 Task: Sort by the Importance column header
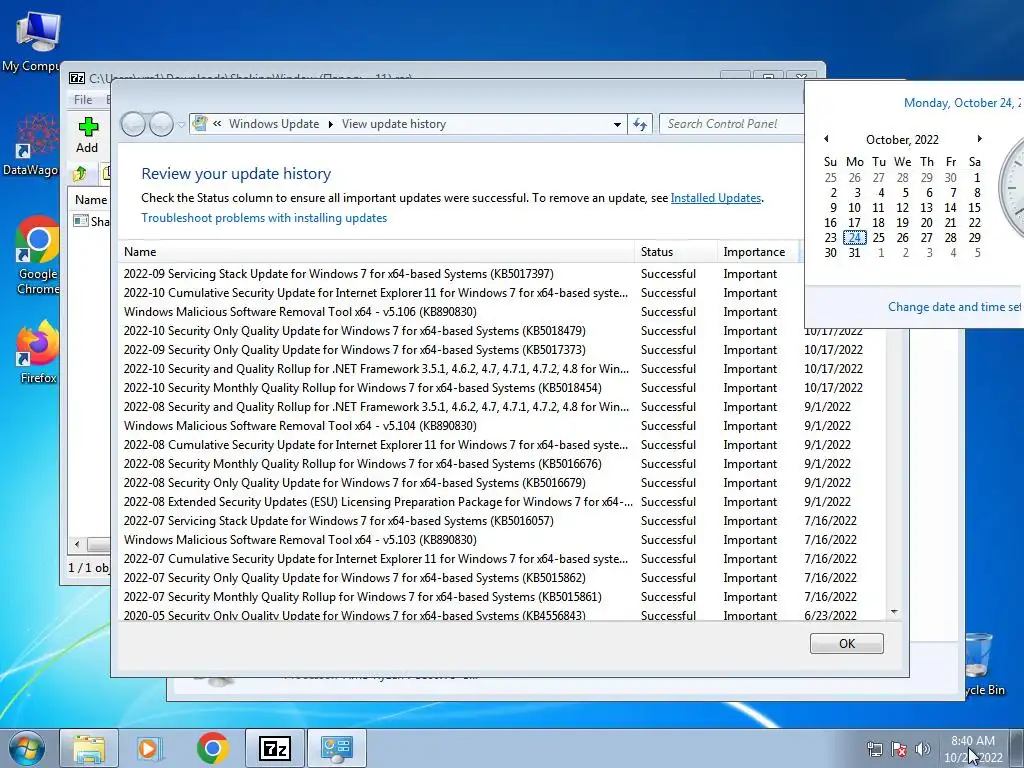758,252
